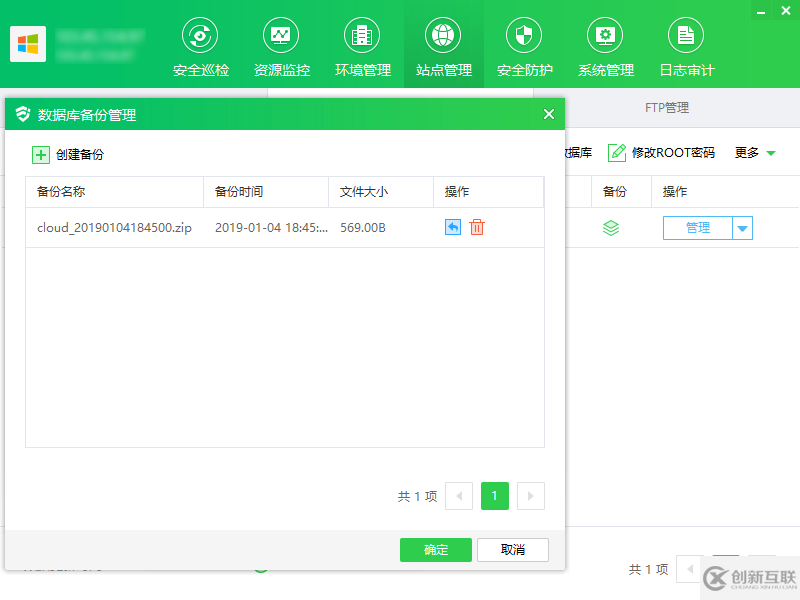
Task: Open the 安全巡检 security inspection section
Action: pos(201,47)
